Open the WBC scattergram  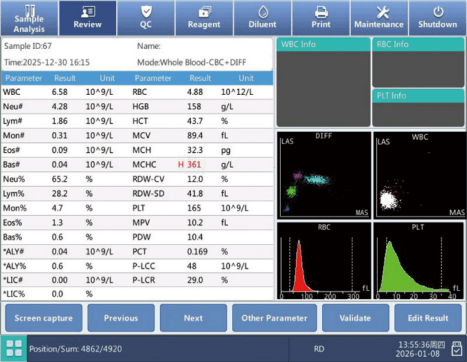[x=420, y=175]
